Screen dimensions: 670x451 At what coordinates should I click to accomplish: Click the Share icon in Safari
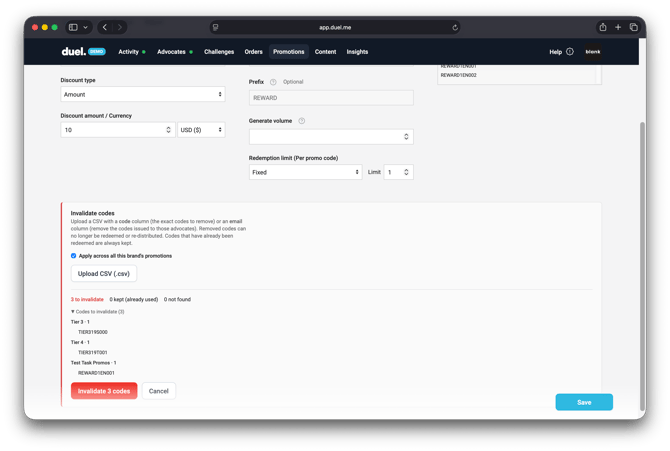(x=602, y=27)
